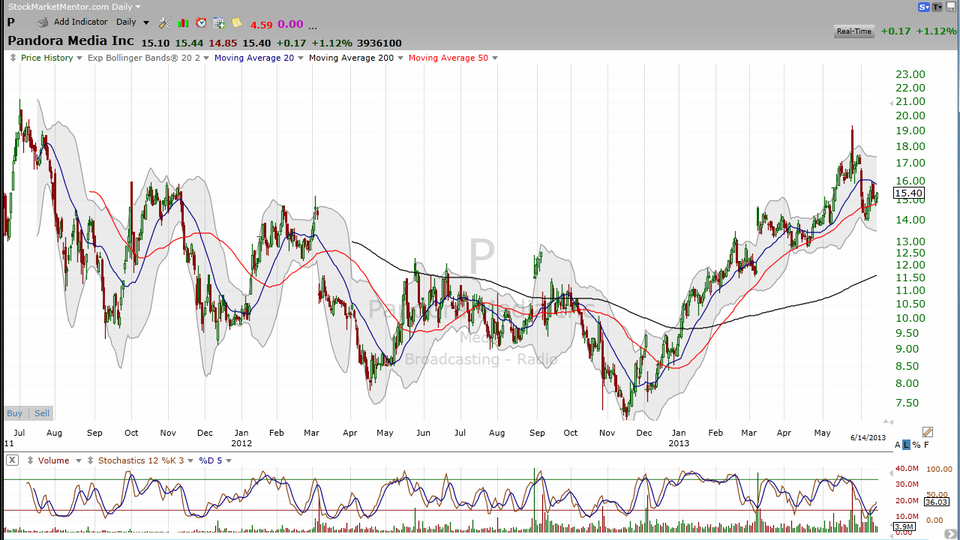Viewport: 960px width, 540px height.
Task: Expand the Price History dropdown
Action: pyautogui.click(x=79, y=58)
